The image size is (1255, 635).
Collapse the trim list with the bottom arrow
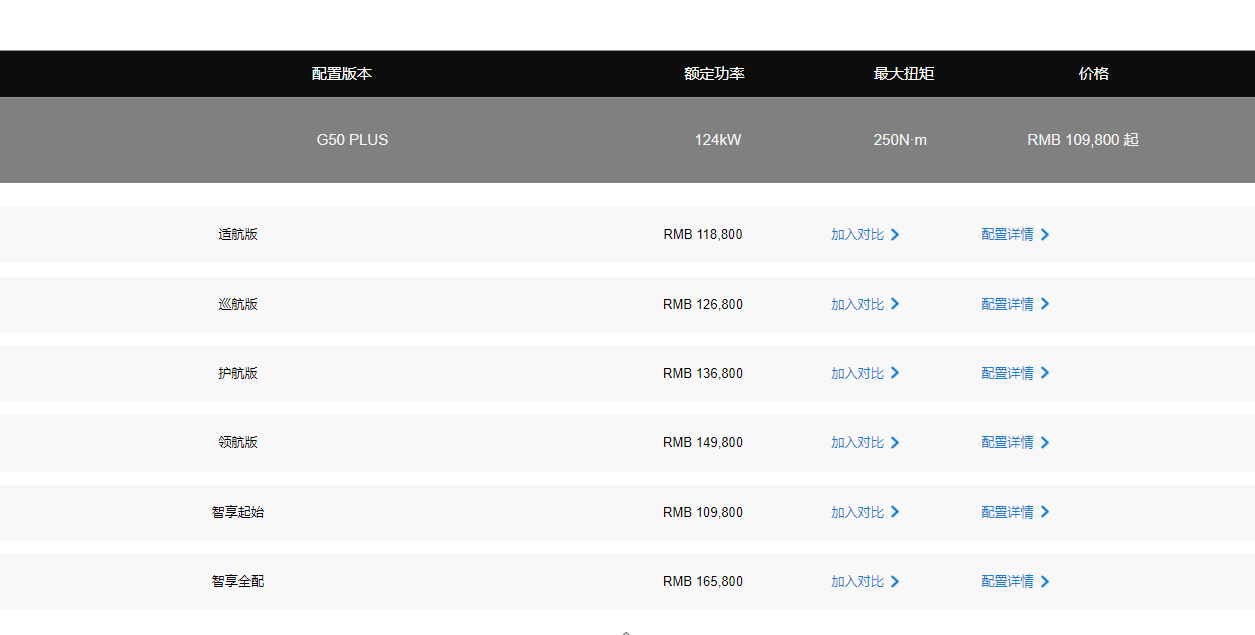[x=626, y=631]
